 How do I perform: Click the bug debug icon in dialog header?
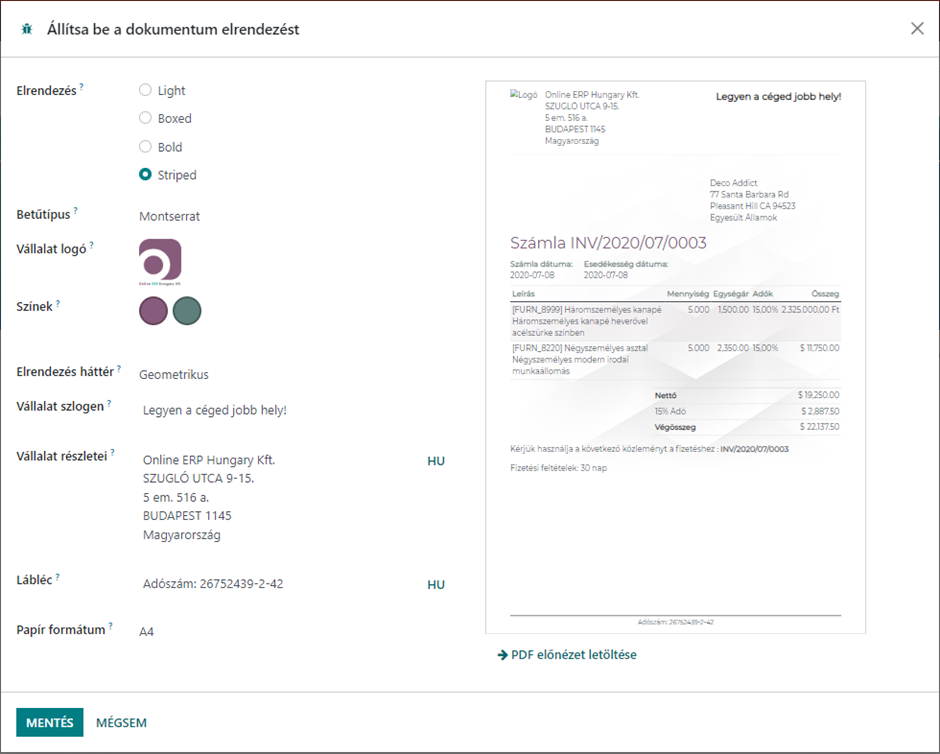(26, 29)
